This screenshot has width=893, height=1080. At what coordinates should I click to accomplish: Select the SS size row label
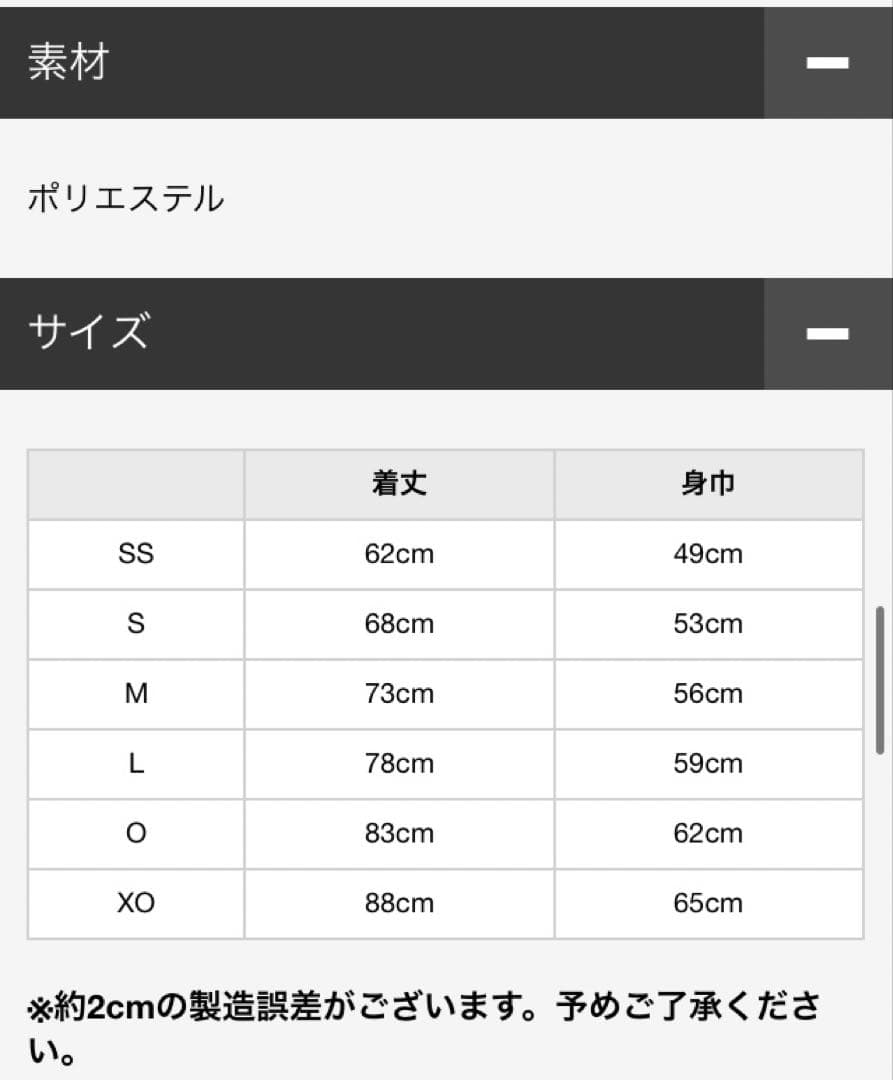[134, 554]
